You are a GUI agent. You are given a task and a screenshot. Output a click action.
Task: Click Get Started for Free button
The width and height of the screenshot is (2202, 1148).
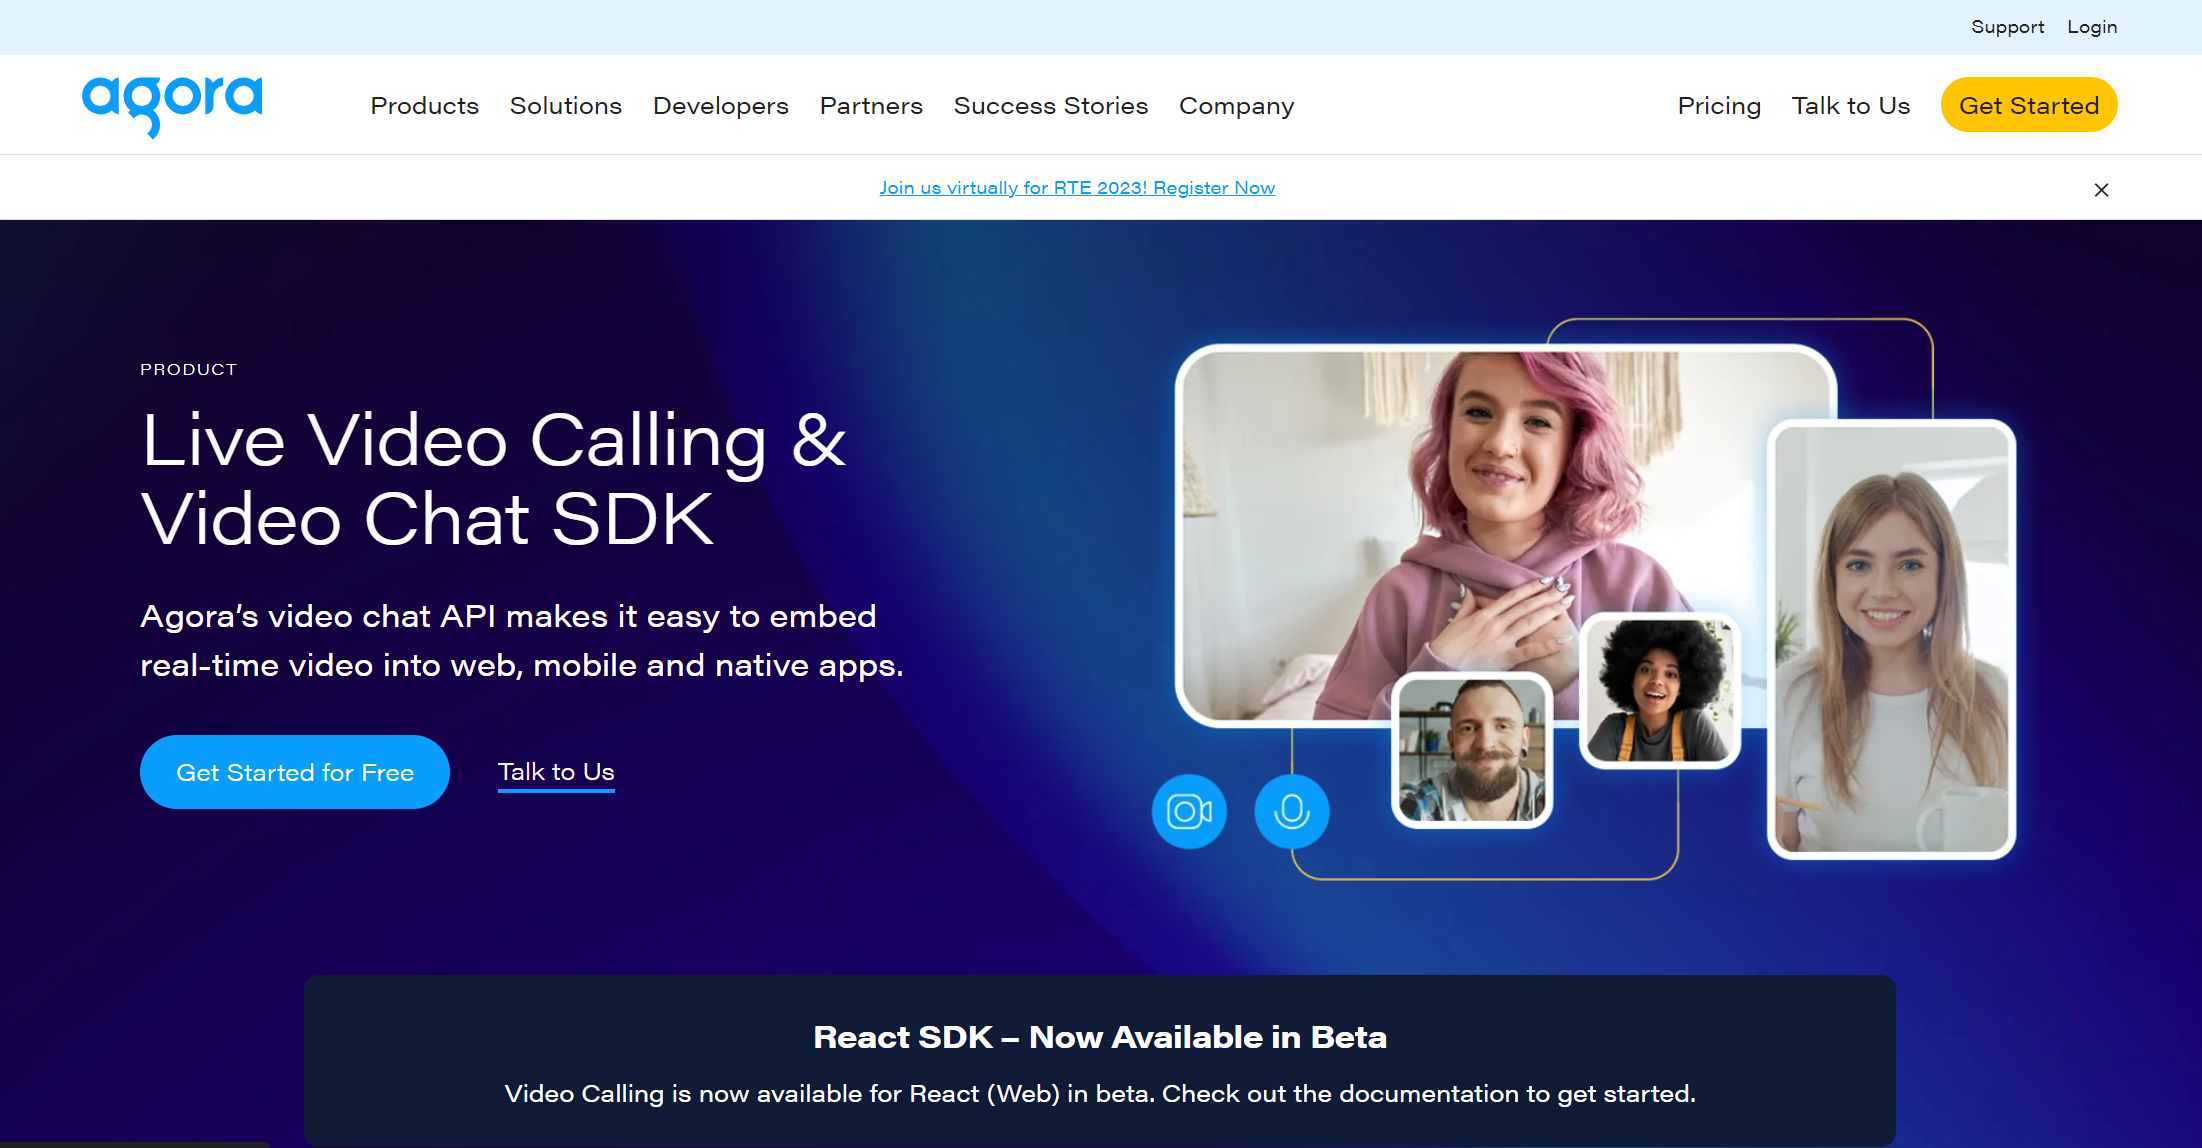pos(295,772)
